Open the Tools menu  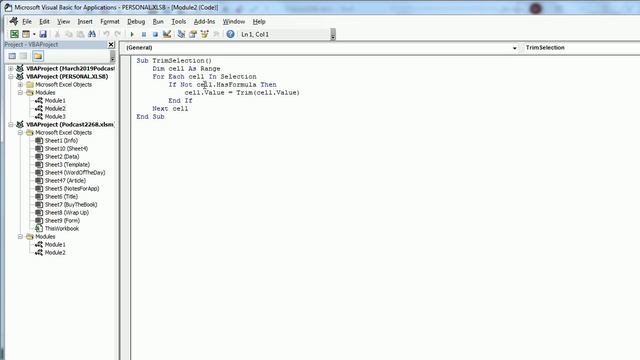pyautogui.click(x=178, y=21)
